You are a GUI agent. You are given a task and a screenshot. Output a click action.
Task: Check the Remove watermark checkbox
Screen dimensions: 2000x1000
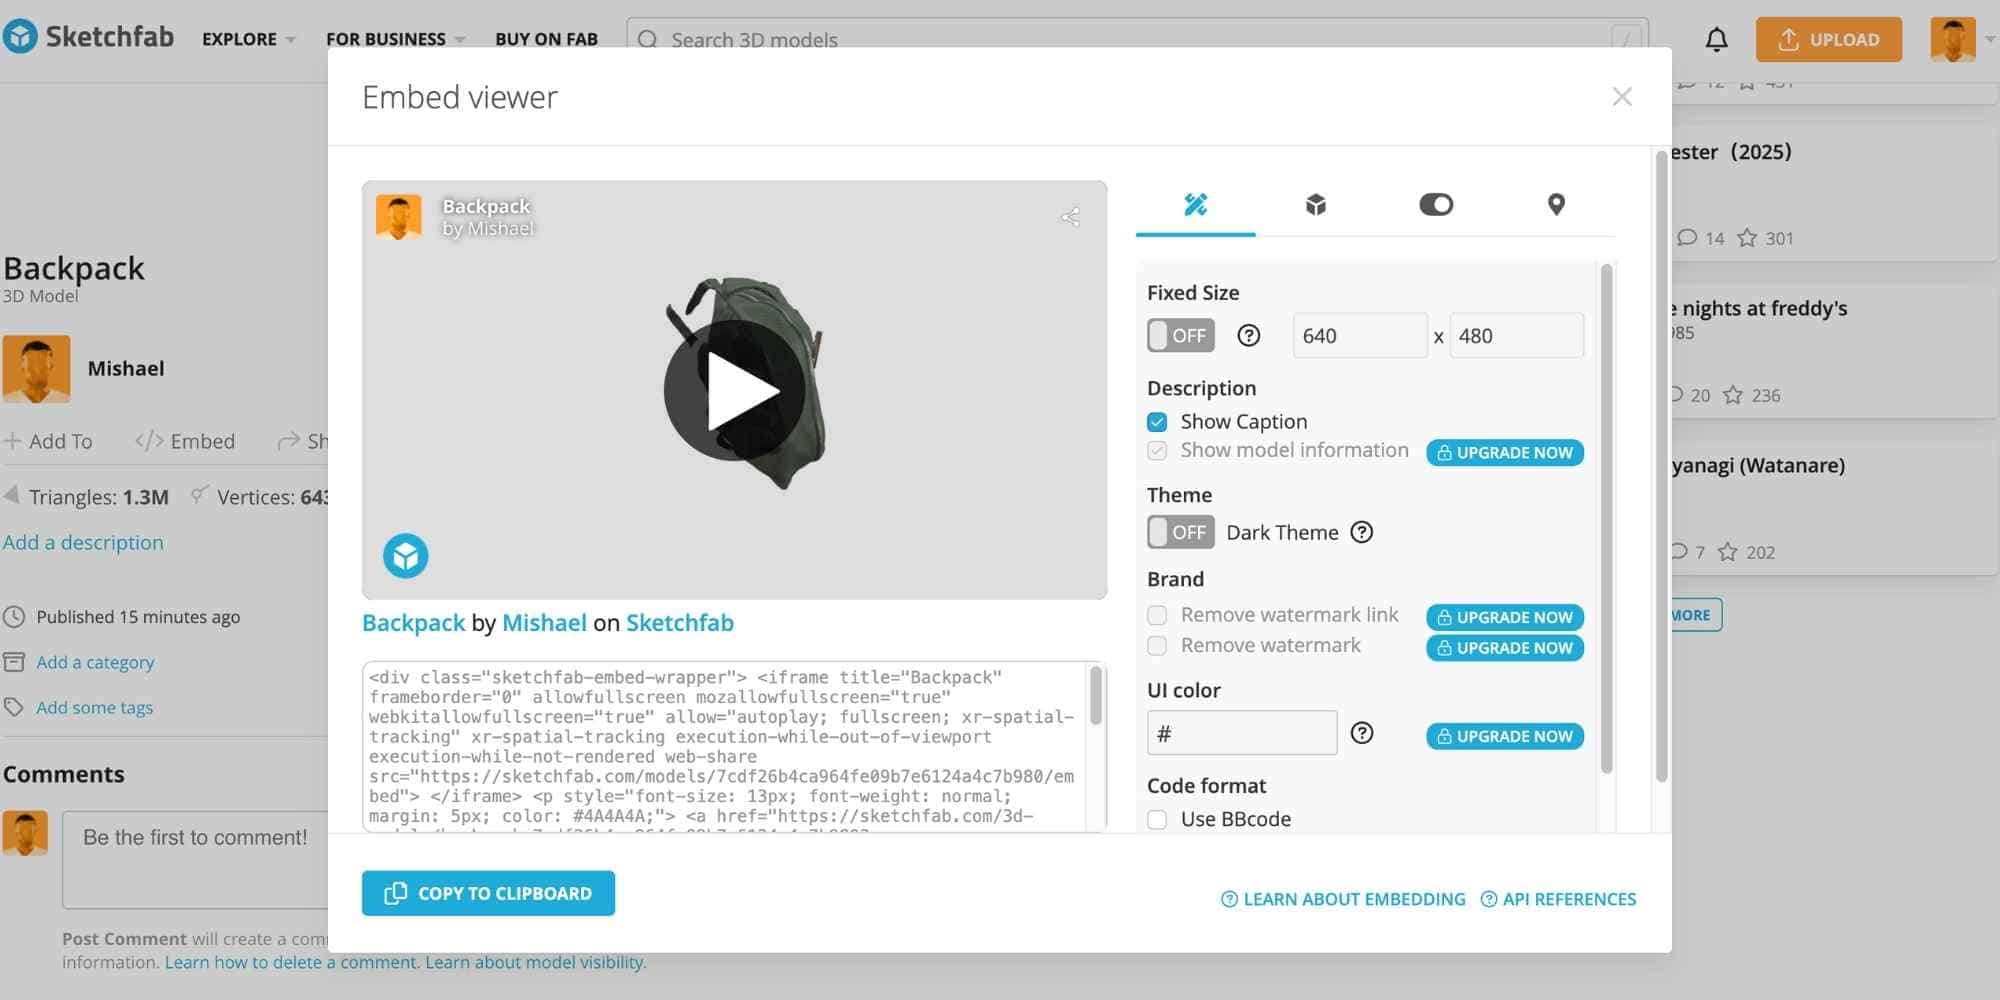[1157, 646]
